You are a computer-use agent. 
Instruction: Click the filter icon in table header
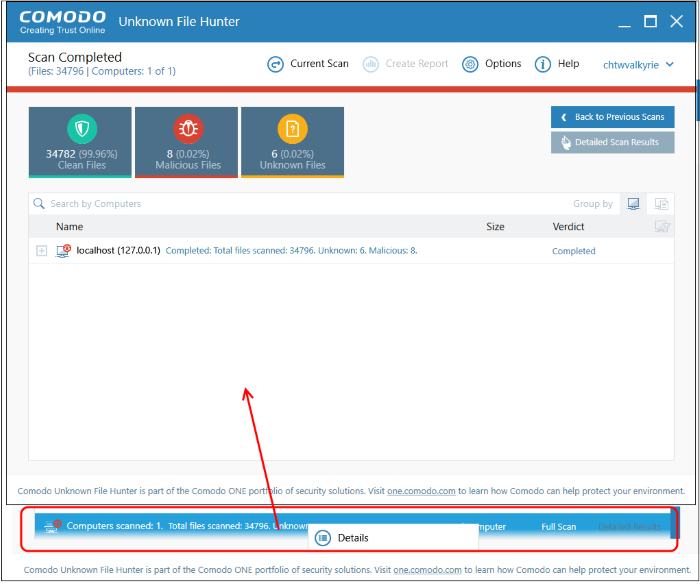pos(662,227)
